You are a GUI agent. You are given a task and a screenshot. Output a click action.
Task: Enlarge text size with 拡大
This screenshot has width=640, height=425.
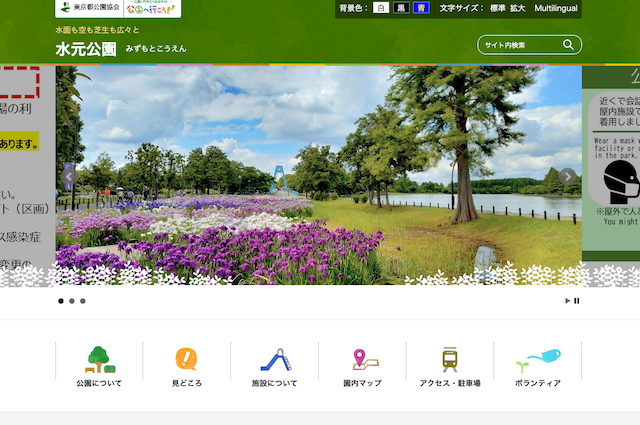tap(518, 8)
